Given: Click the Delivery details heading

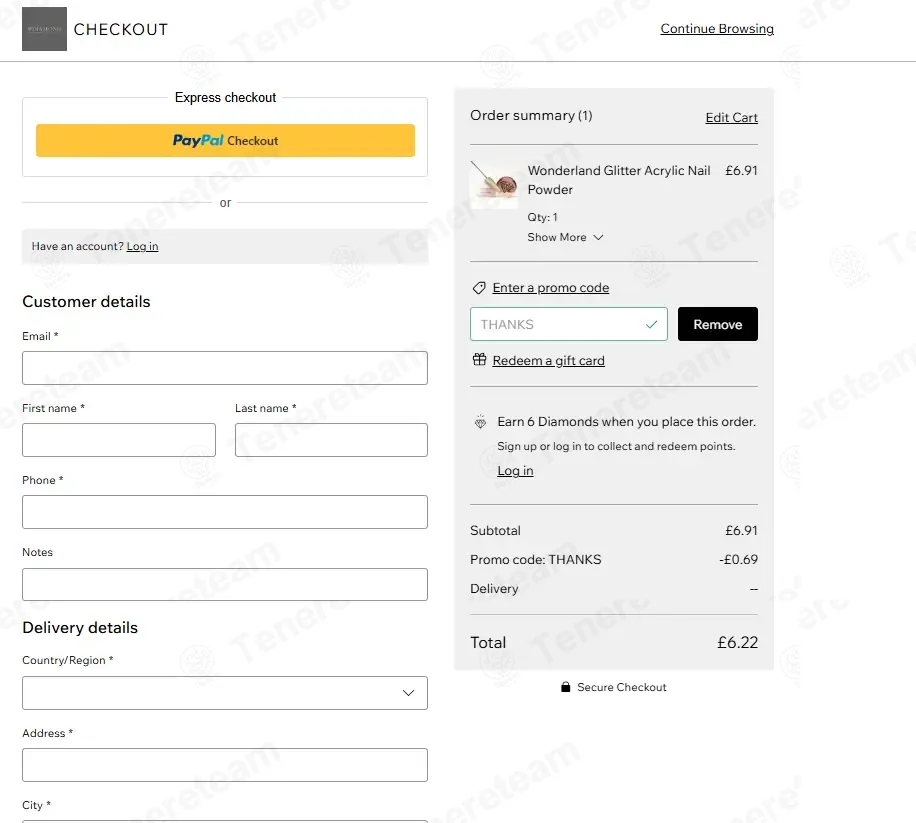Looking at the screenshot, I should click(80, 627).
